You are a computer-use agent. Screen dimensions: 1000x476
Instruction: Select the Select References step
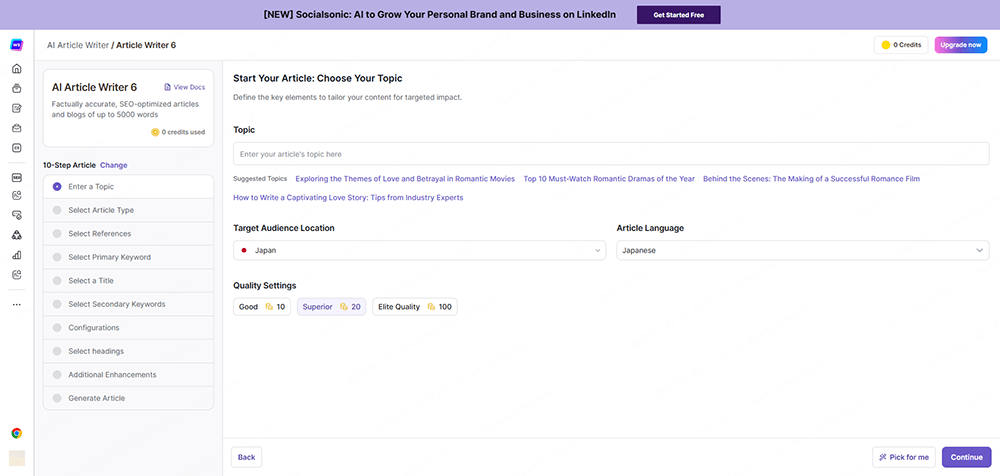[128, 234]
